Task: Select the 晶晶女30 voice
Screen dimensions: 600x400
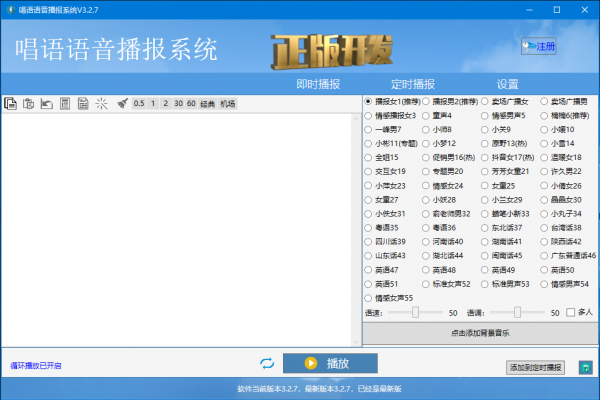Action: pos(561,200)
